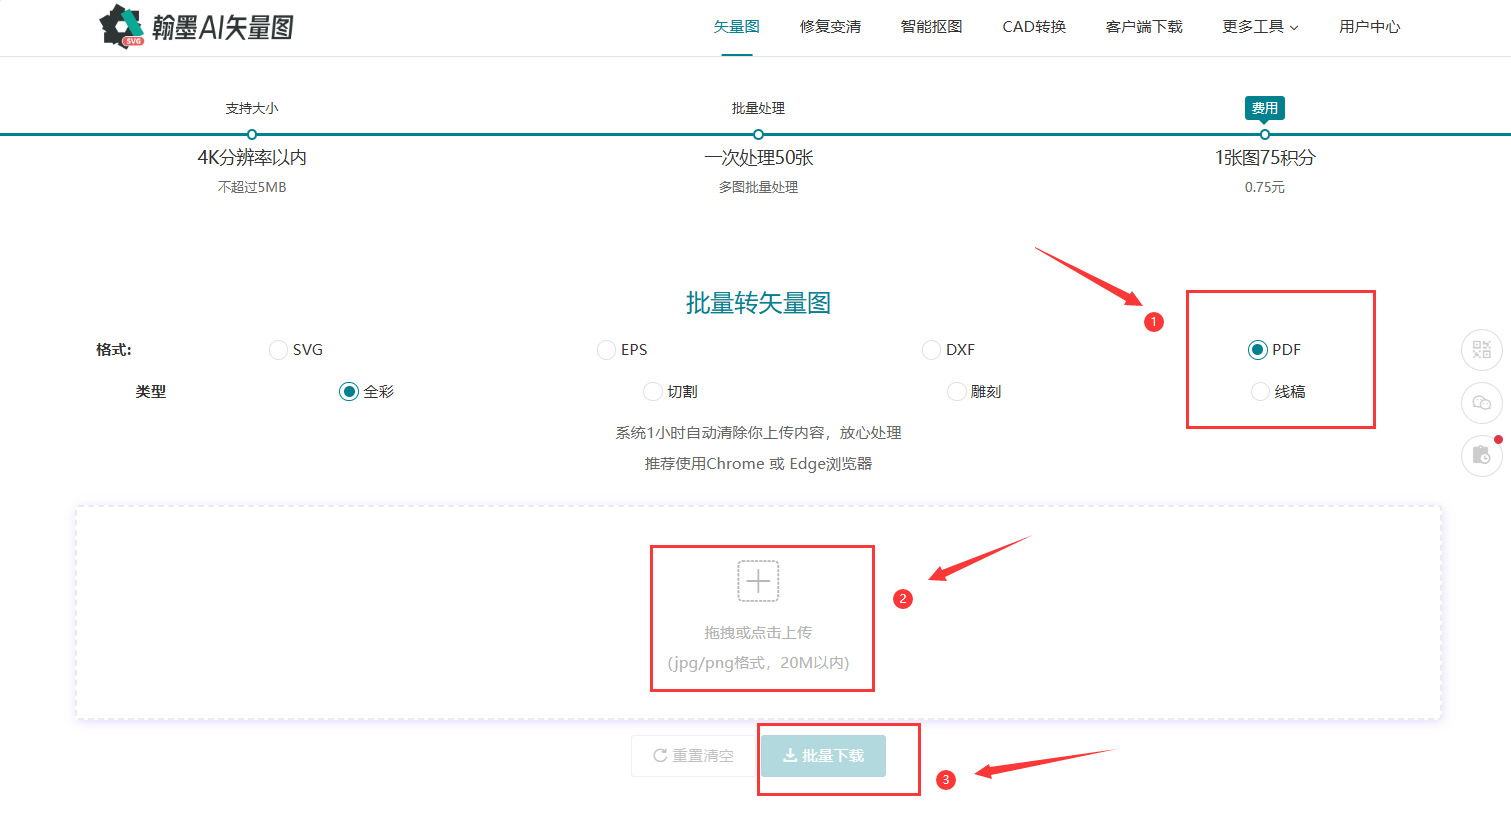Choose the 切割 type option
Viewport: 1511px width, 839px height.
[653, 392]
